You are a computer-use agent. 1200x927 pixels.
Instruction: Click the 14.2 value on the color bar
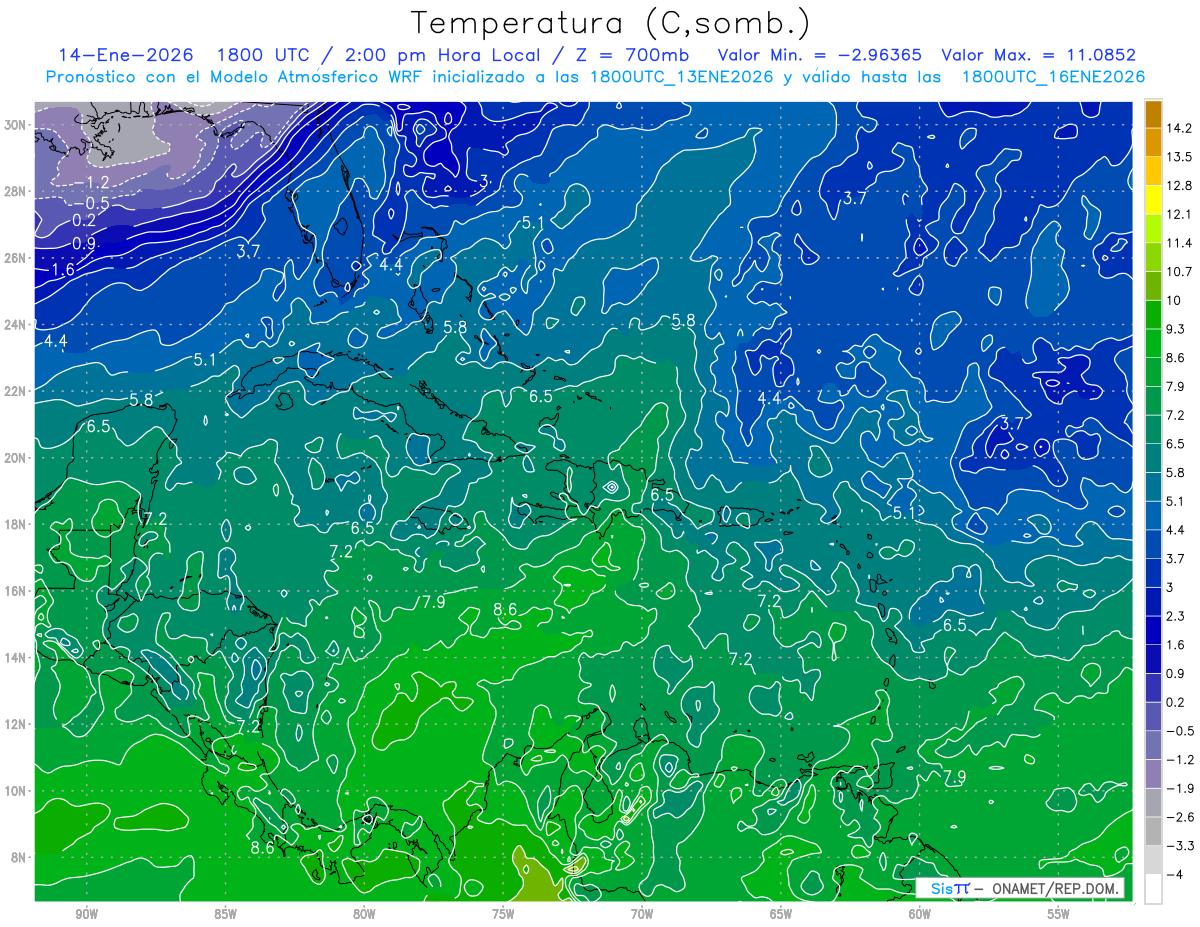click(x=1178, y=128)
